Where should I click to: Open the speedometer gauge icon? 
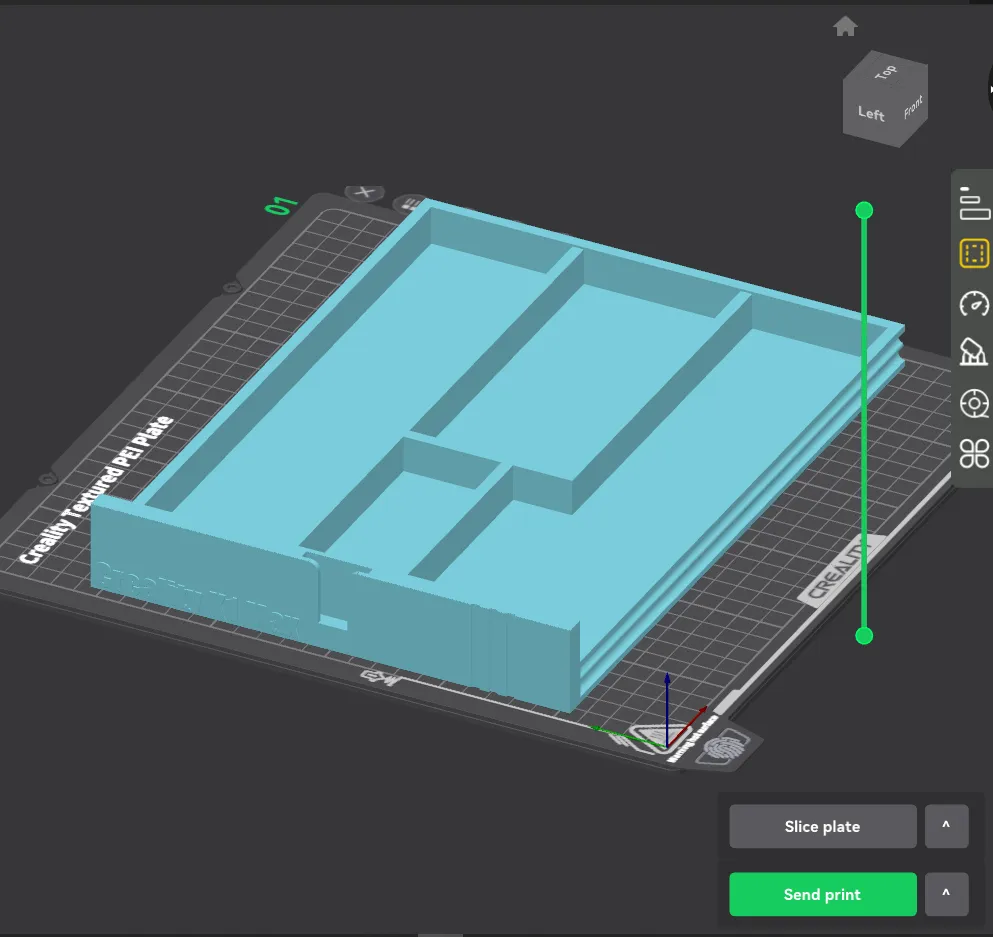[974, 304]
